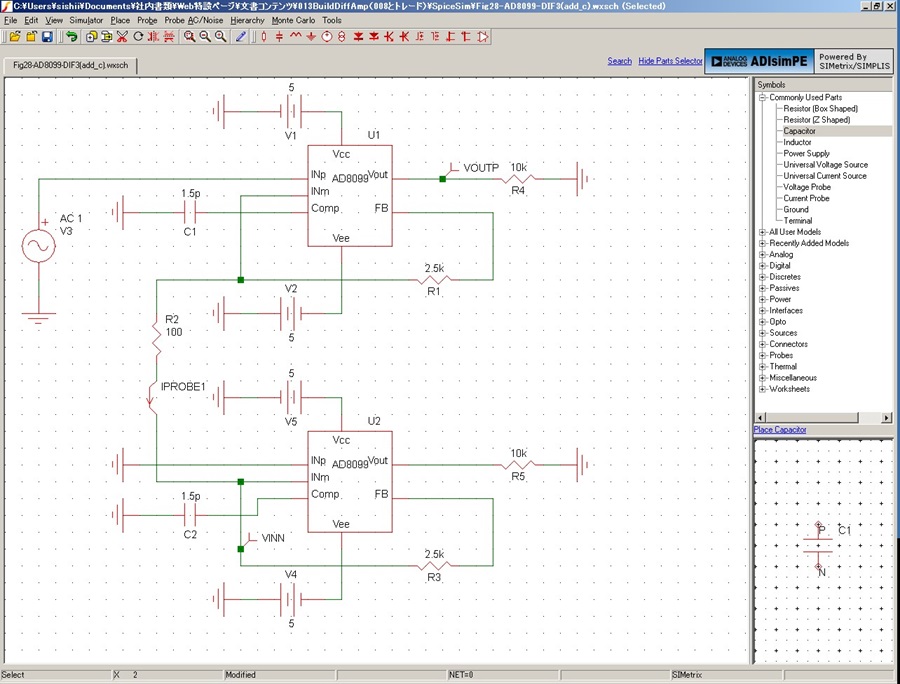Image resolution: width=900 pixels, height=684 pixels.
Task: Zoom out using the minus magnifier icon
Action: 205,37
